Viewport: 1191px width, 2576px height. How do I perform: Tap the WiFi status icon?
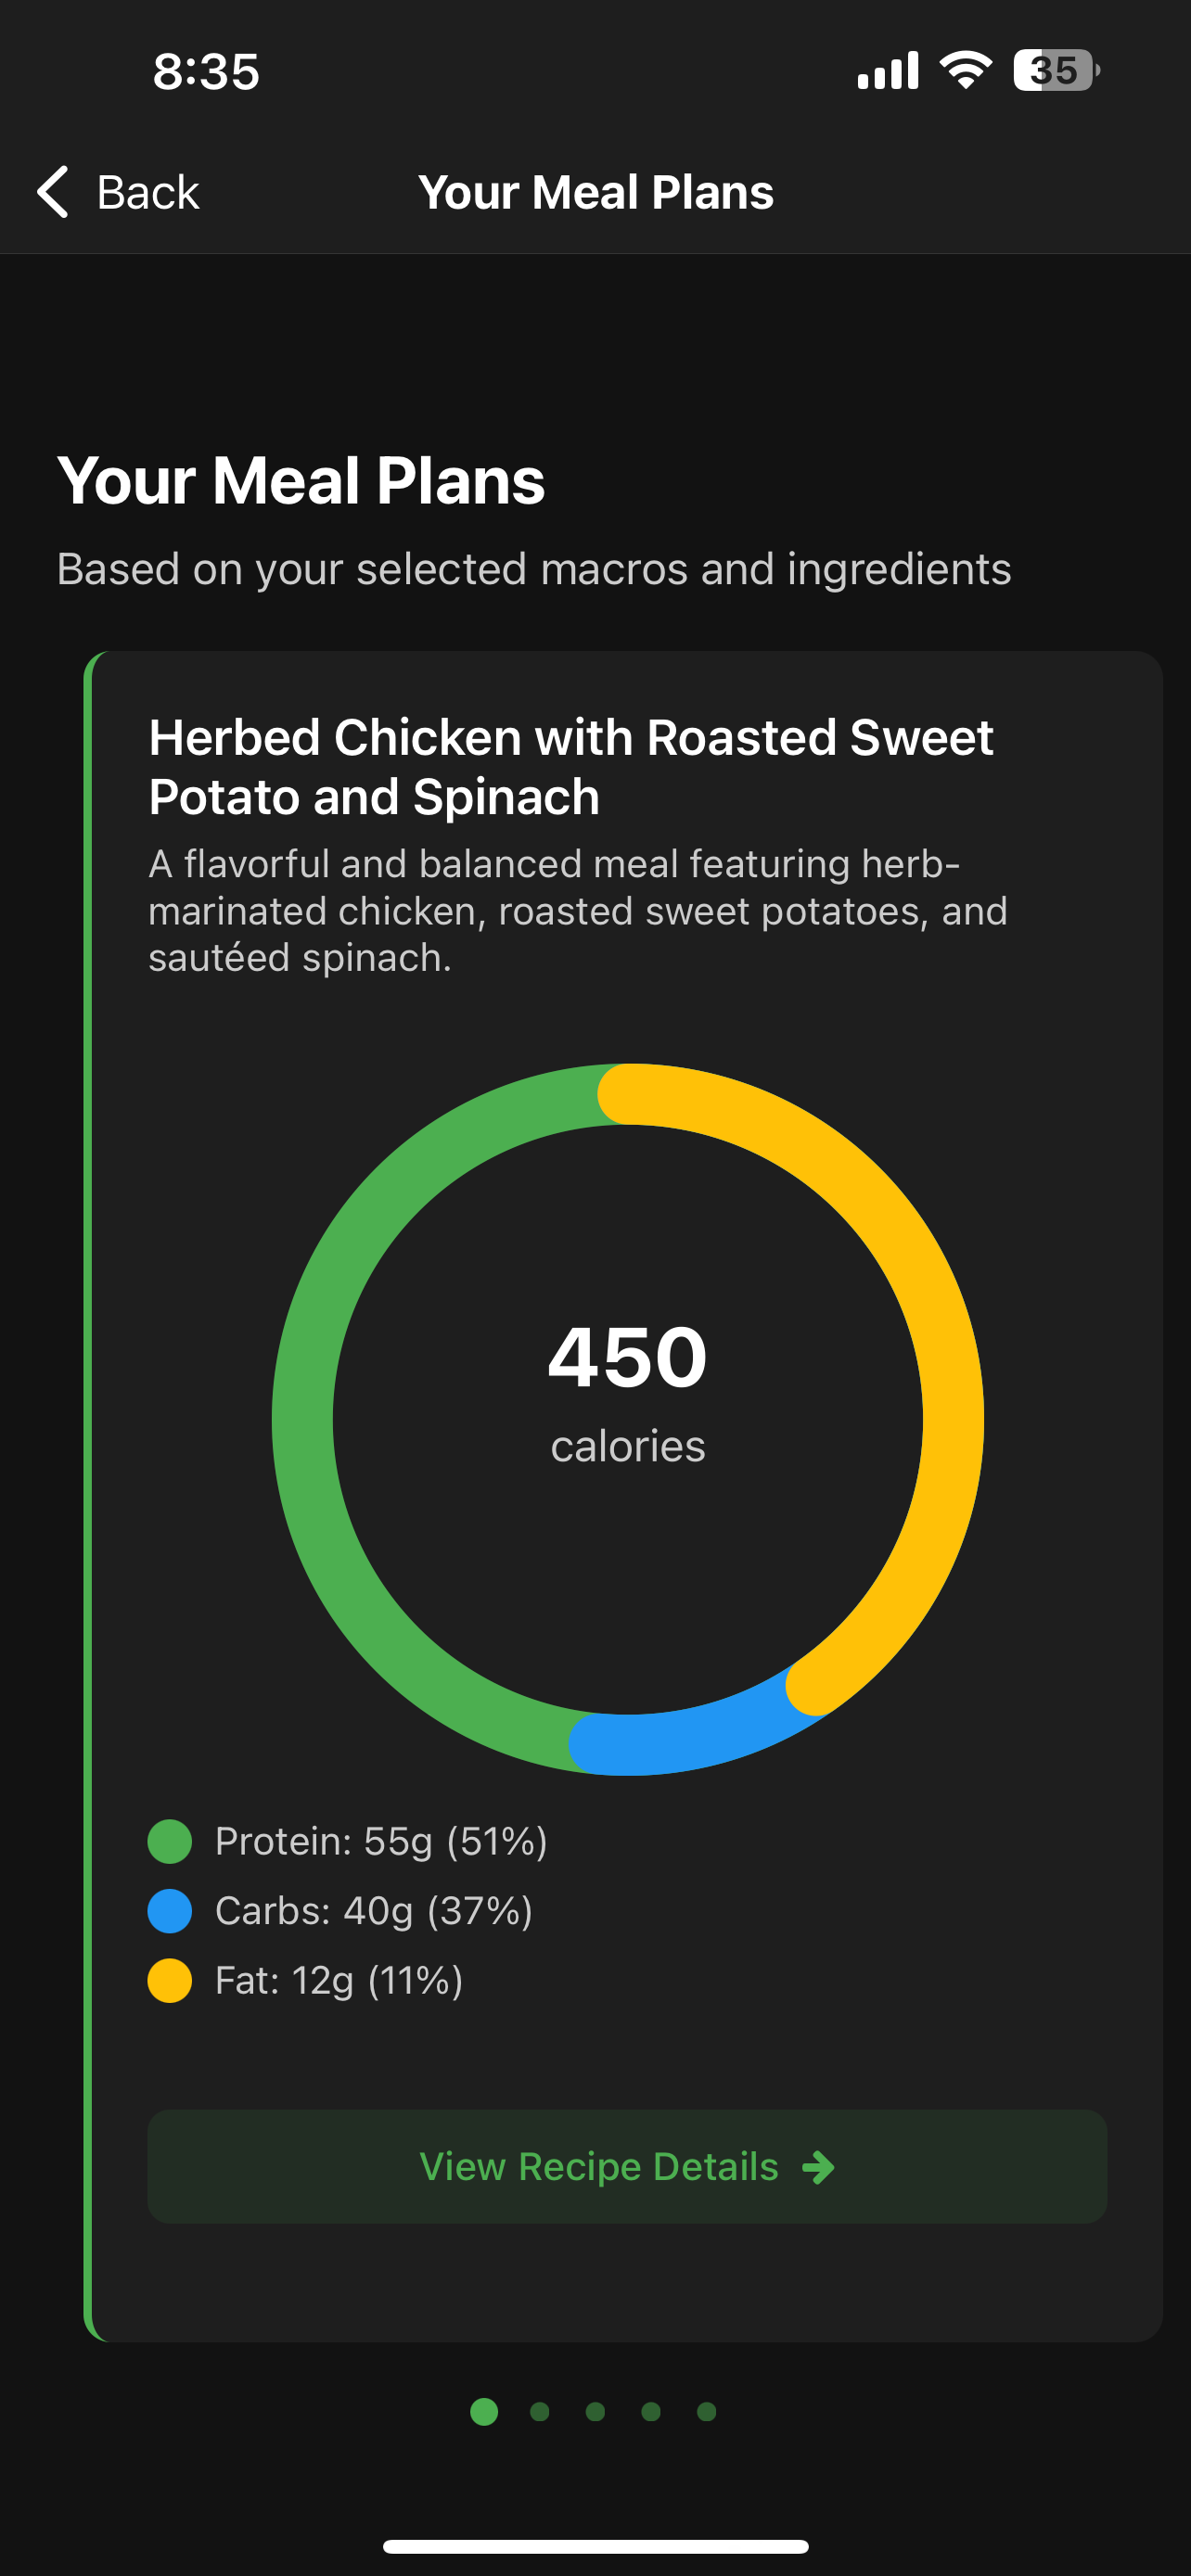[x=965, y=70]
